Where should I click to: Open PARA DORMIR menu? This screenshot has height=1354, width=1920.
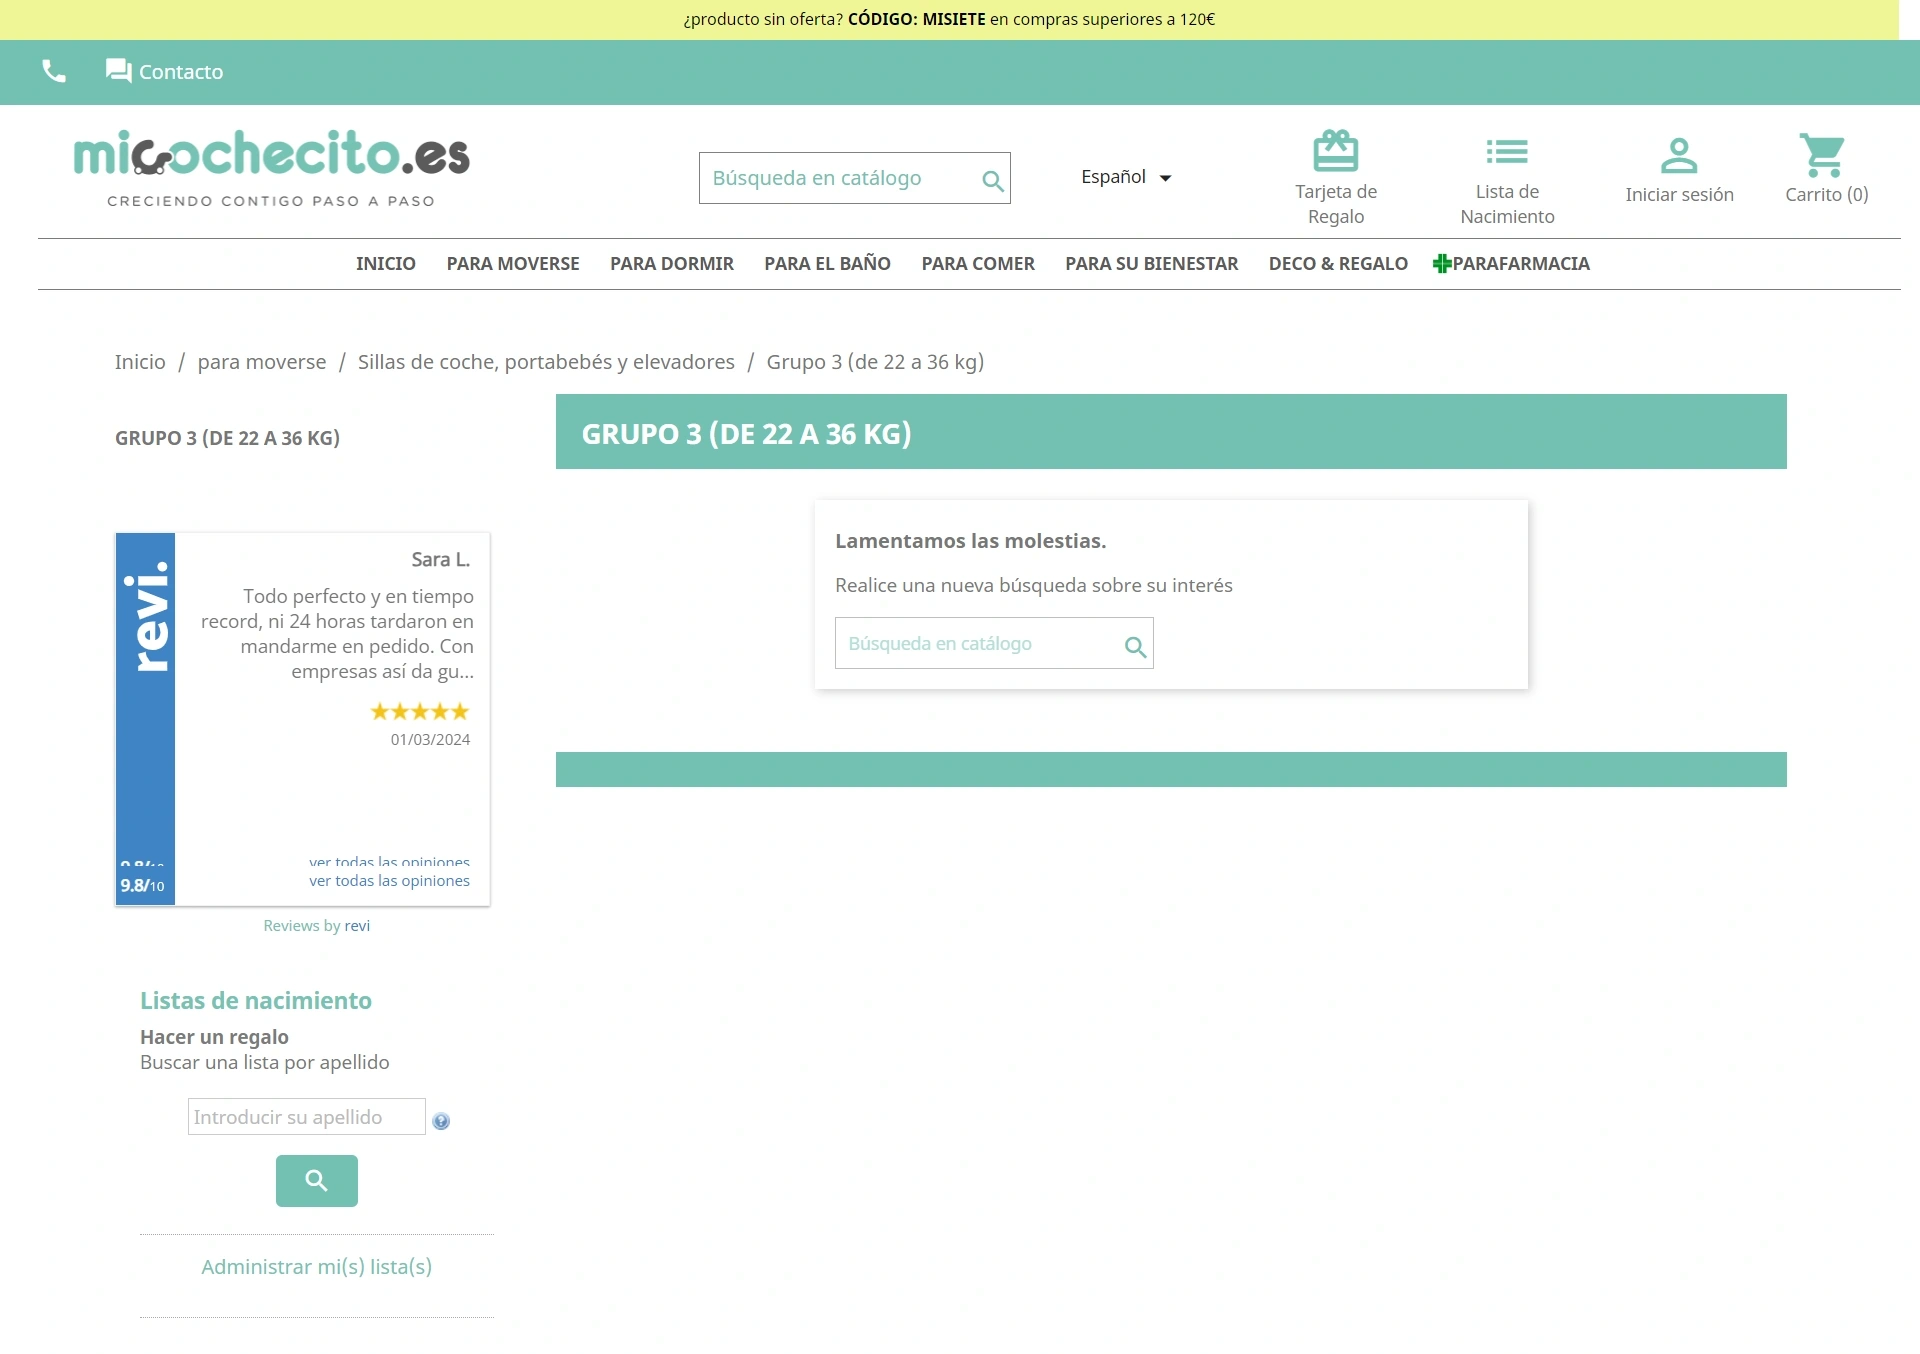(672, 264)
